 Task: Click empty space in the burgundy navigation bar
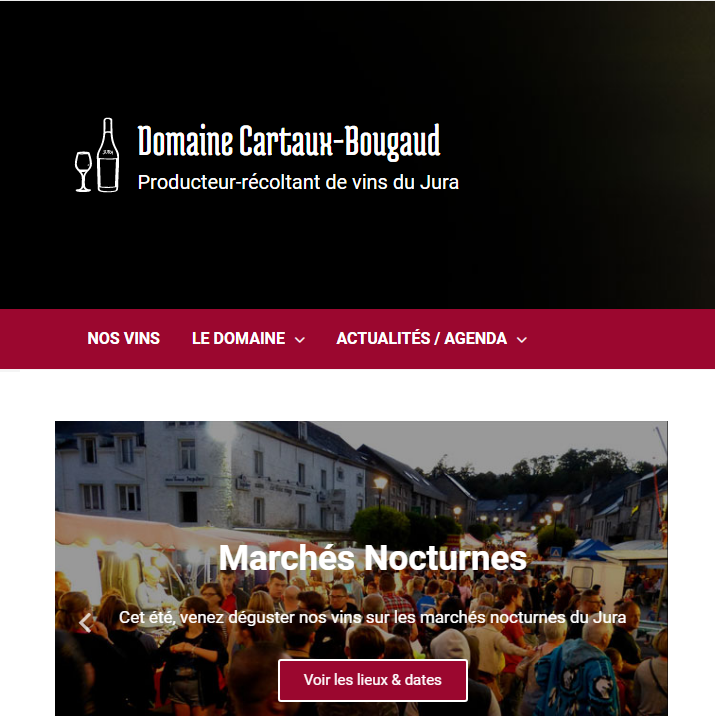[621, 339]
